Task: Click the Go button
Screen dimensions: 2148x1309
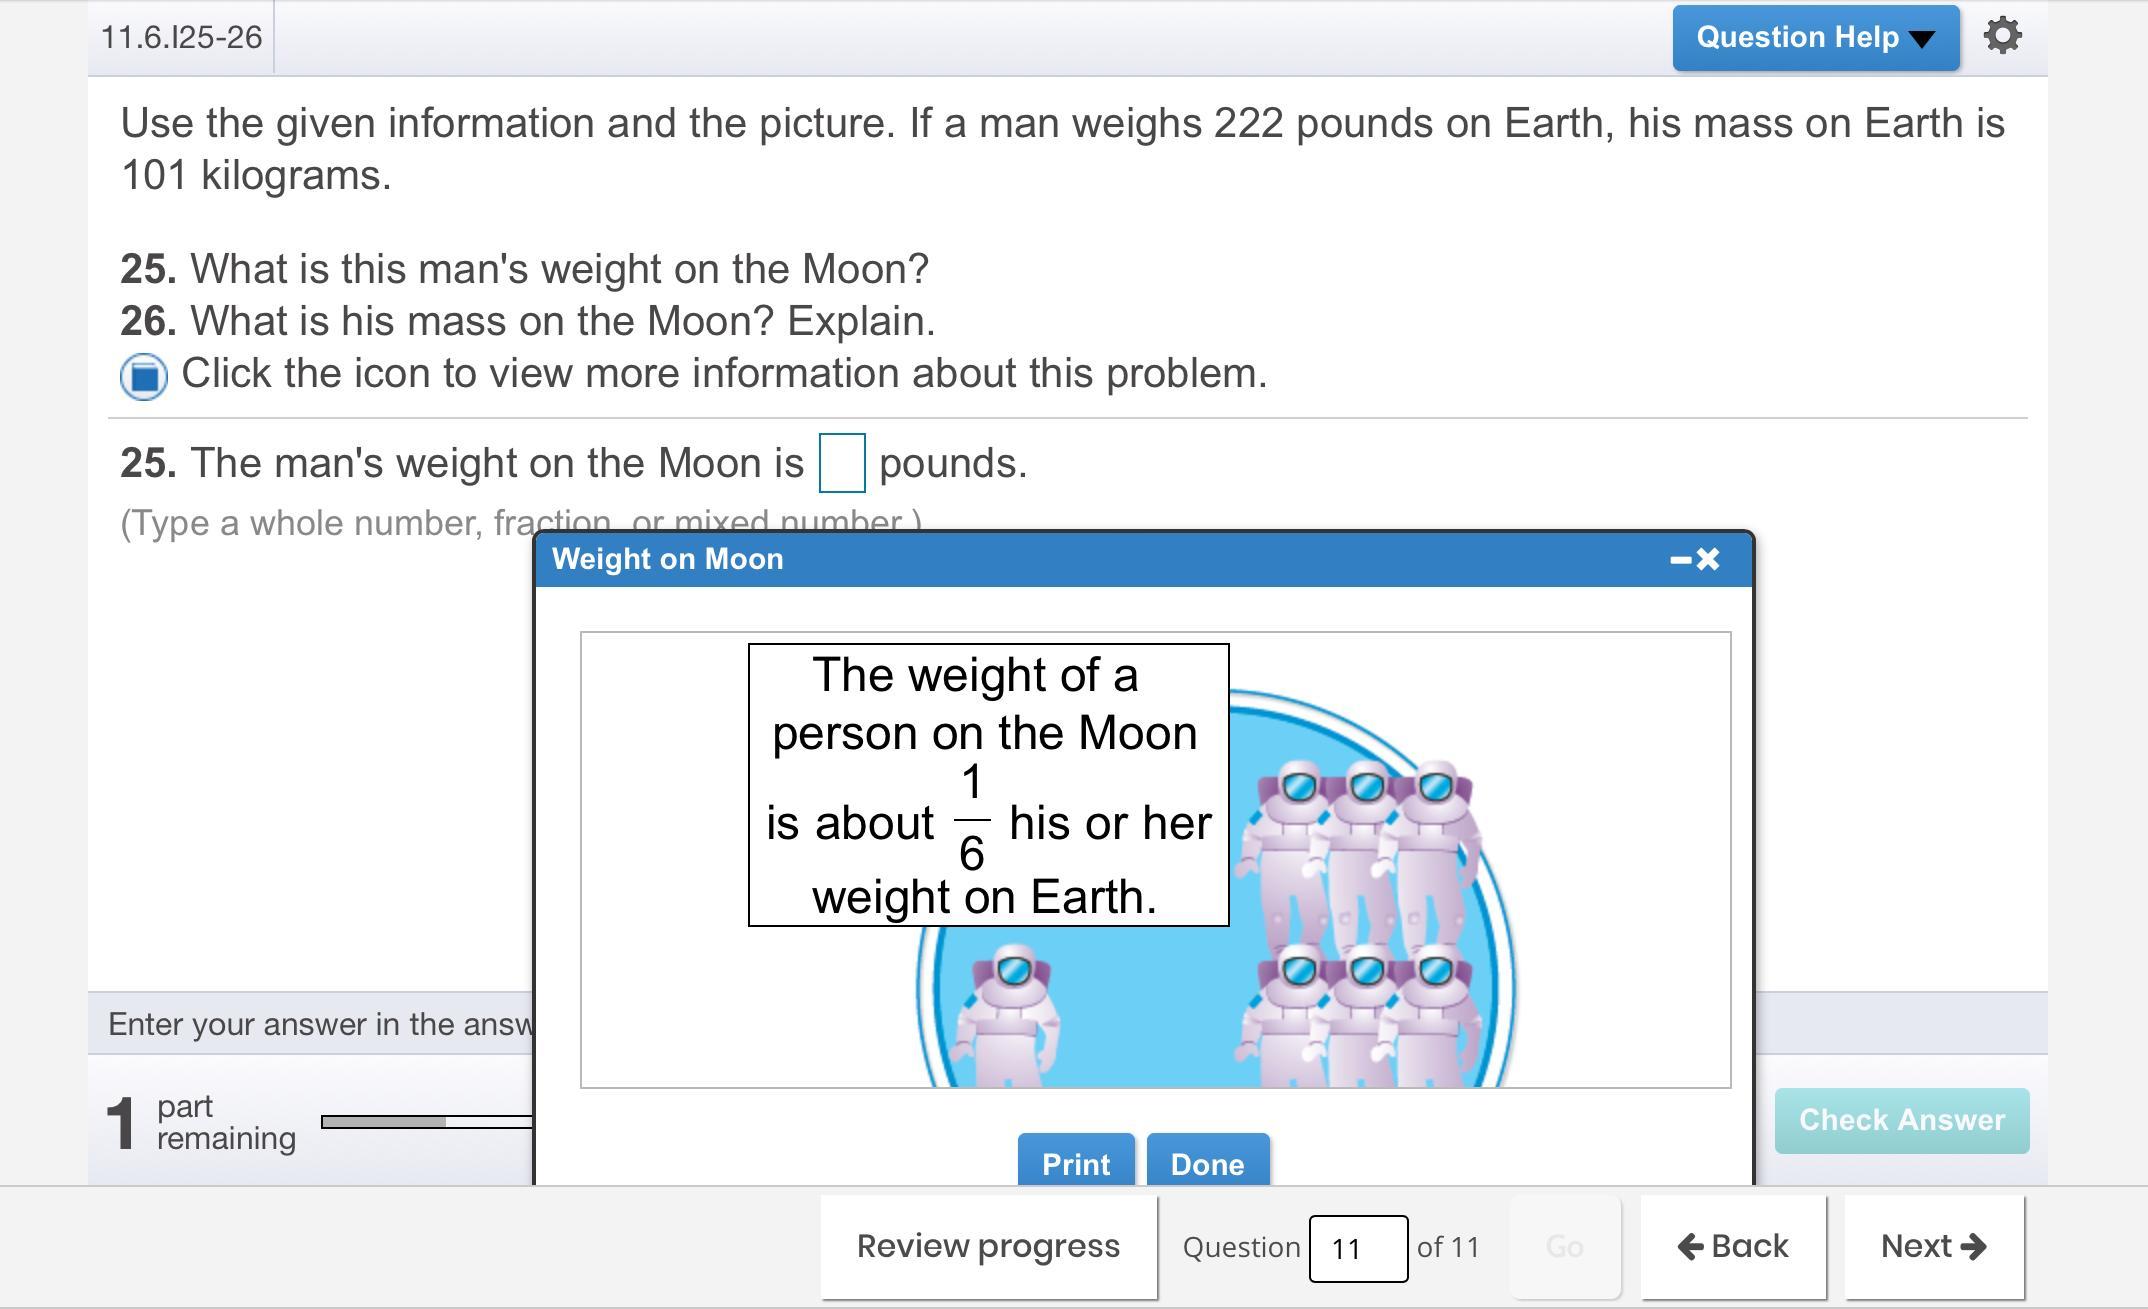Action: tap(1564, 1247)
